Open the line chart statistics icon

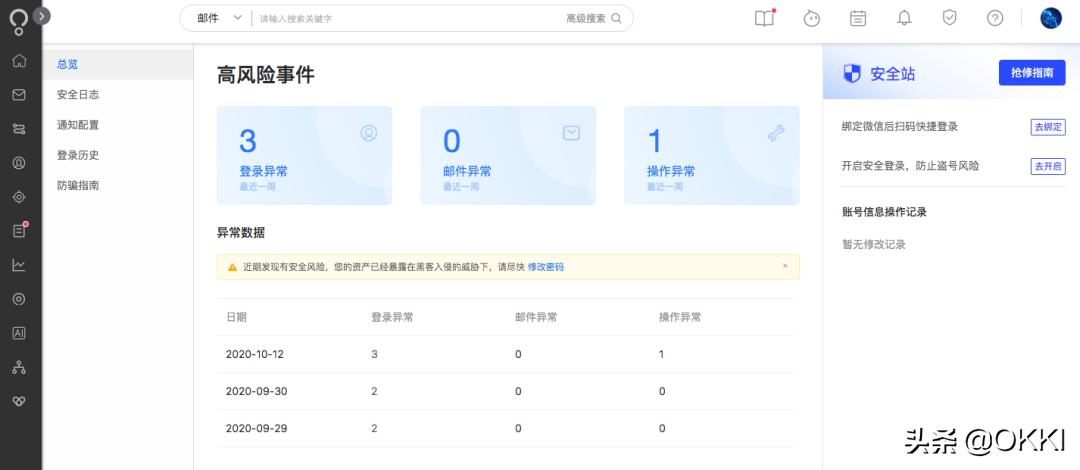pyautogui.click(x=19, y=265)
